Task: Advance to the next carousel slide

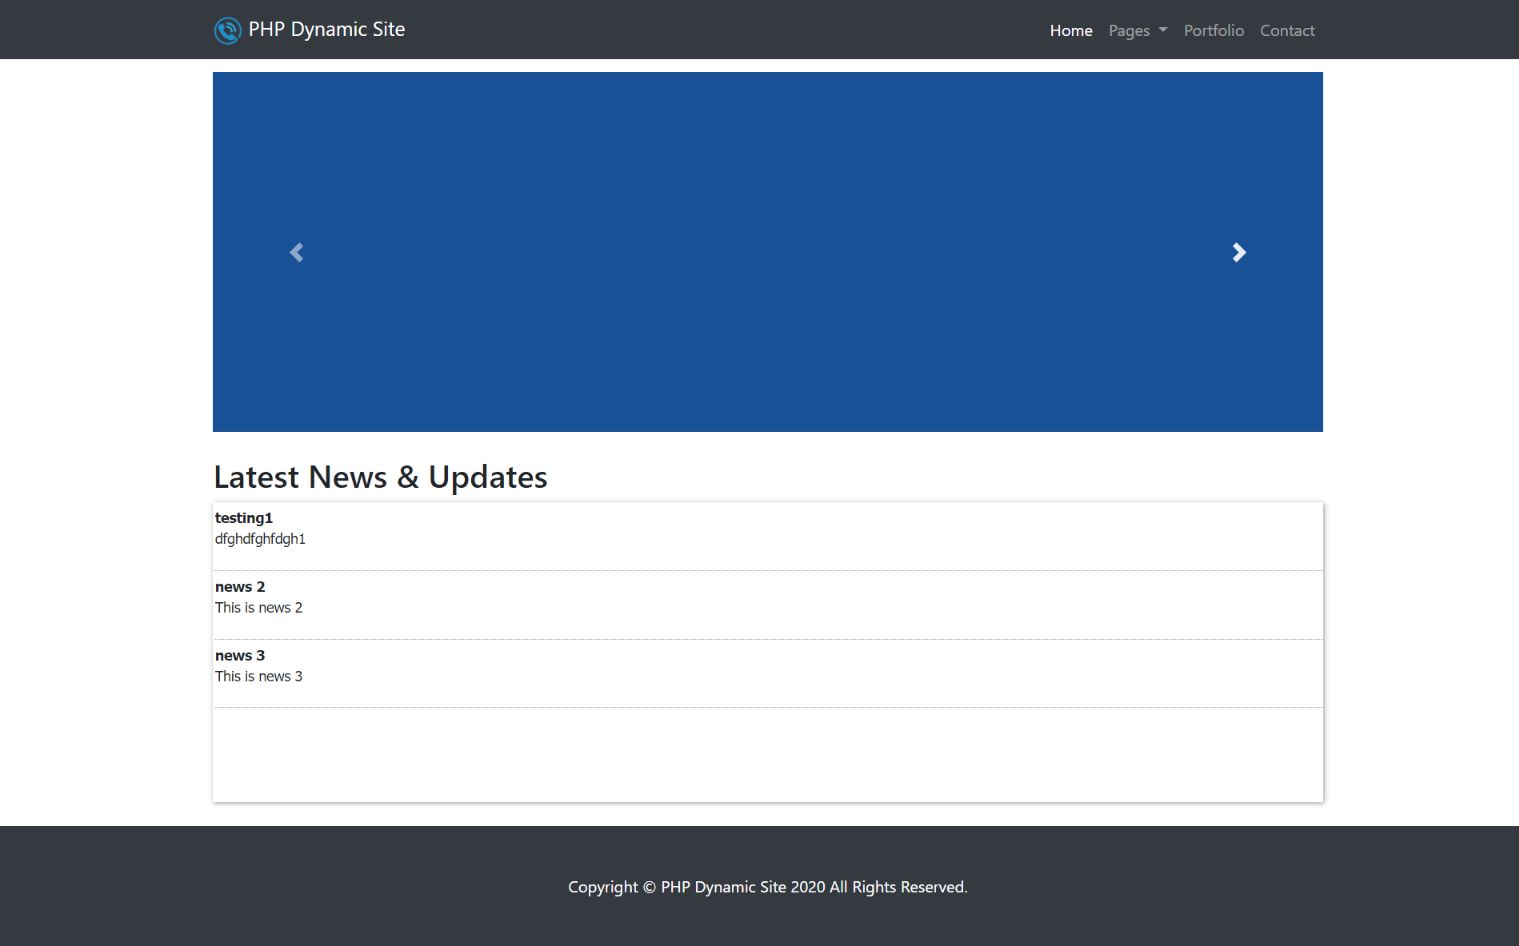Action: [x=1239, y=252]
